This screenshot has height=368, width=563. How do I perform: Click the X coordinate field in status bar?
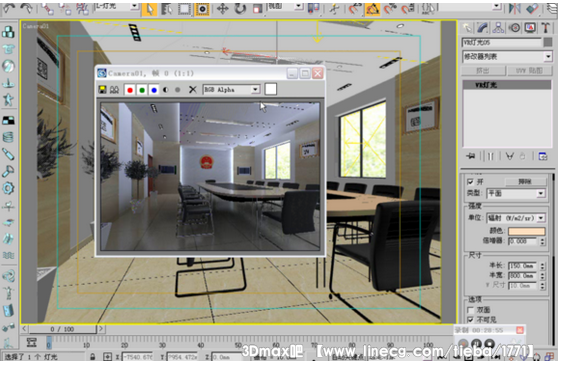tap(137, 357)
